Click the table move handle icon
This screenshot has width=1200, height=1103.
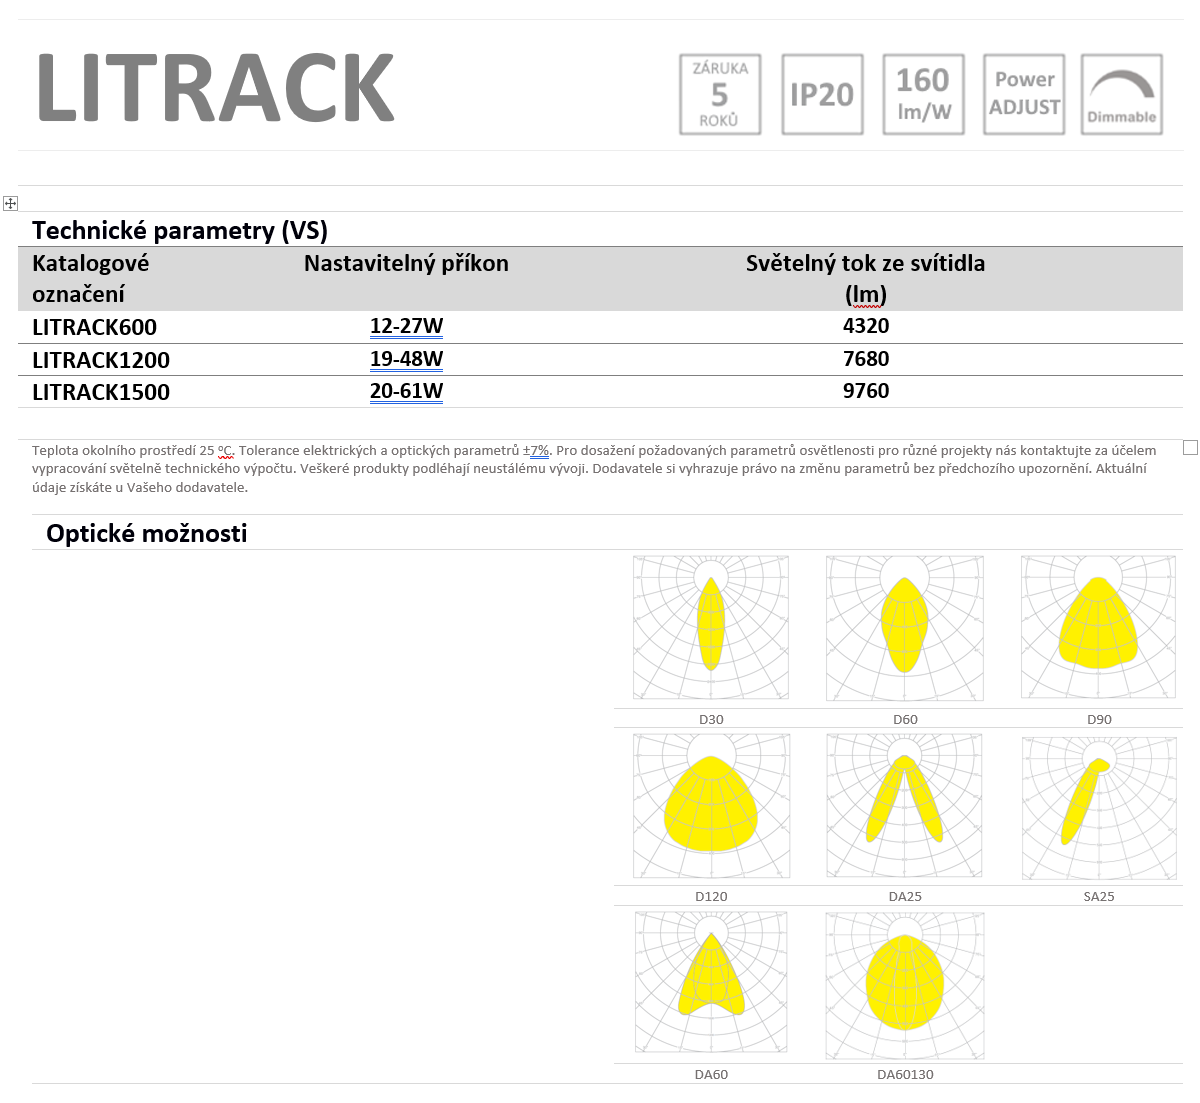click(10, 204)
